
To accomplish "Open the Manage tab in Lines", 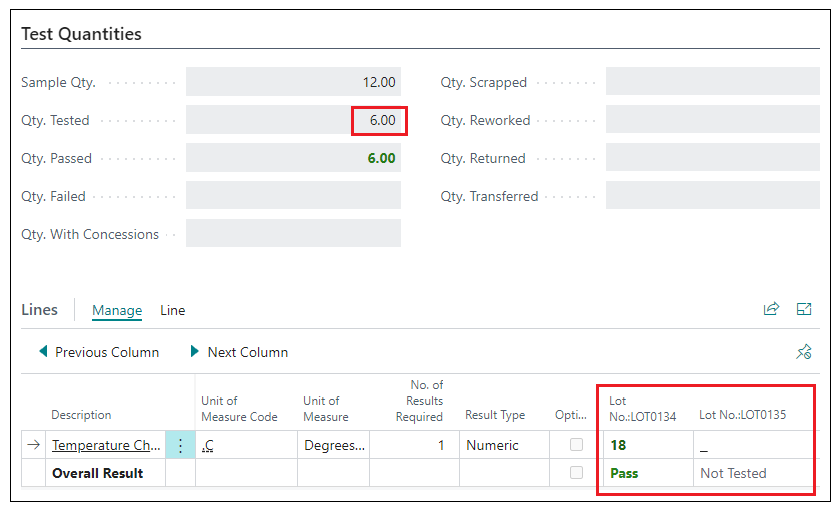I will point(117,311).
